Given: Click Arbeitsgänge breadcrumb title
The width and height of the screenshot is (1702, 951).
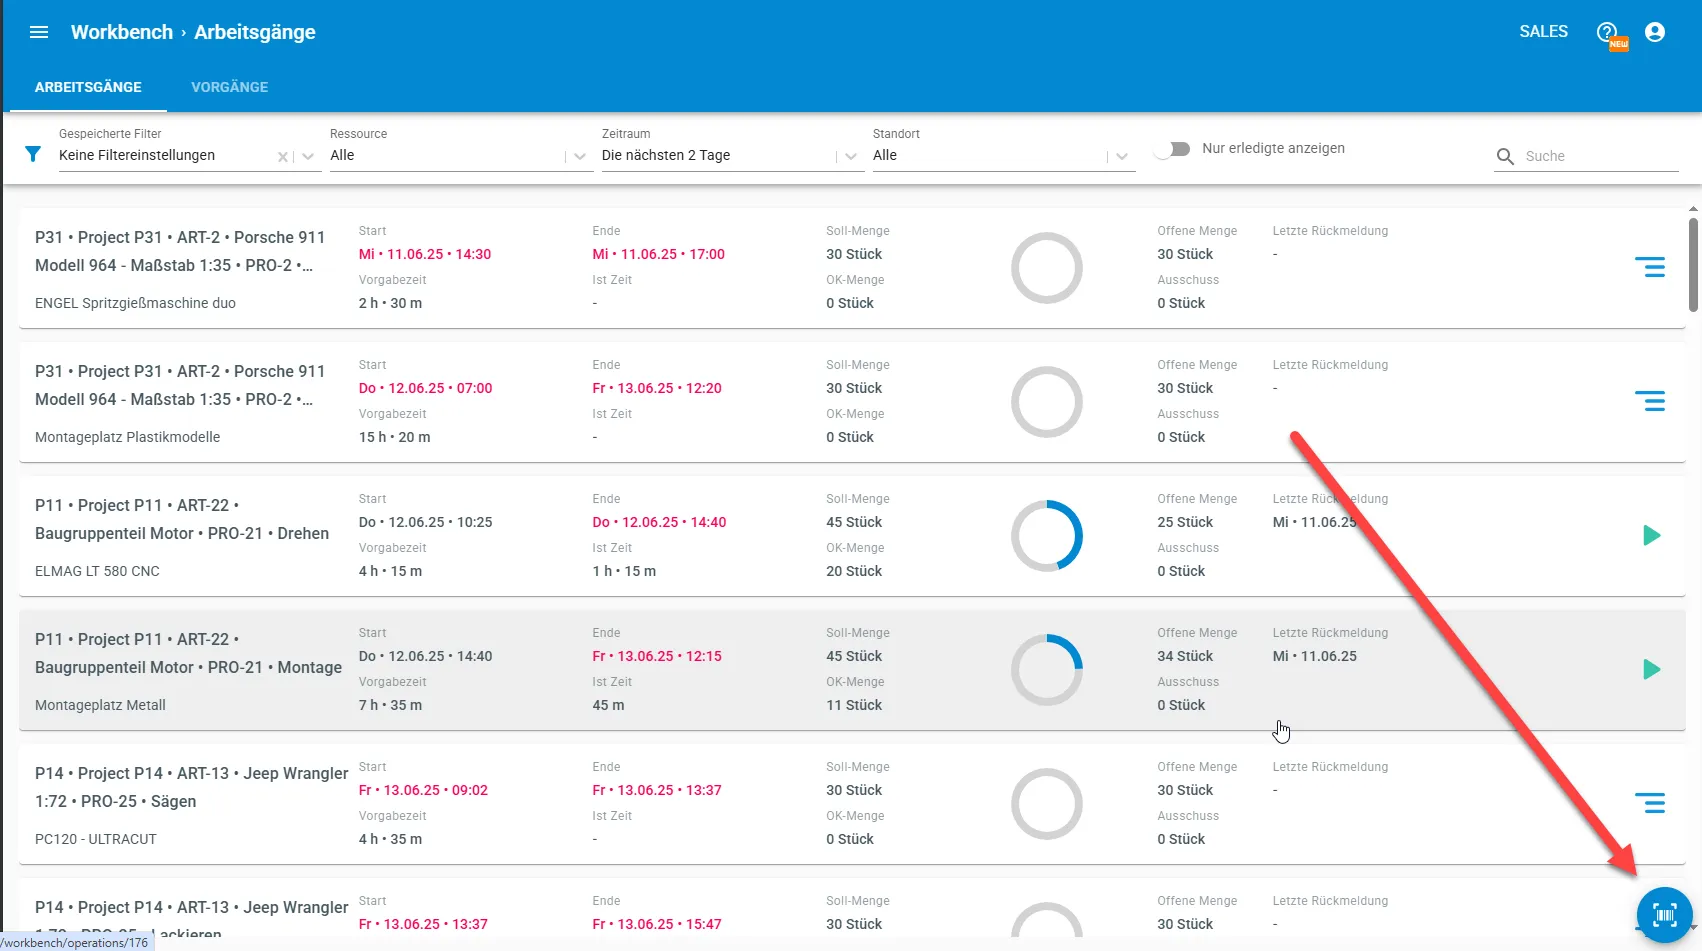Looking at the screenshot, I should pyautogui.click(x=255, y=32).
